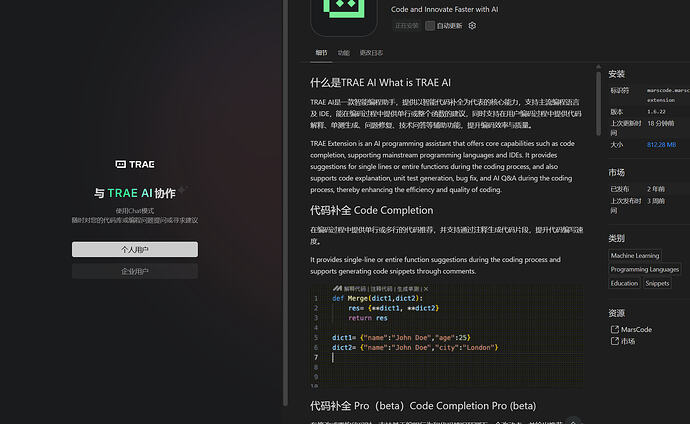Select the Snippets category tag

(x=657, y=283)
